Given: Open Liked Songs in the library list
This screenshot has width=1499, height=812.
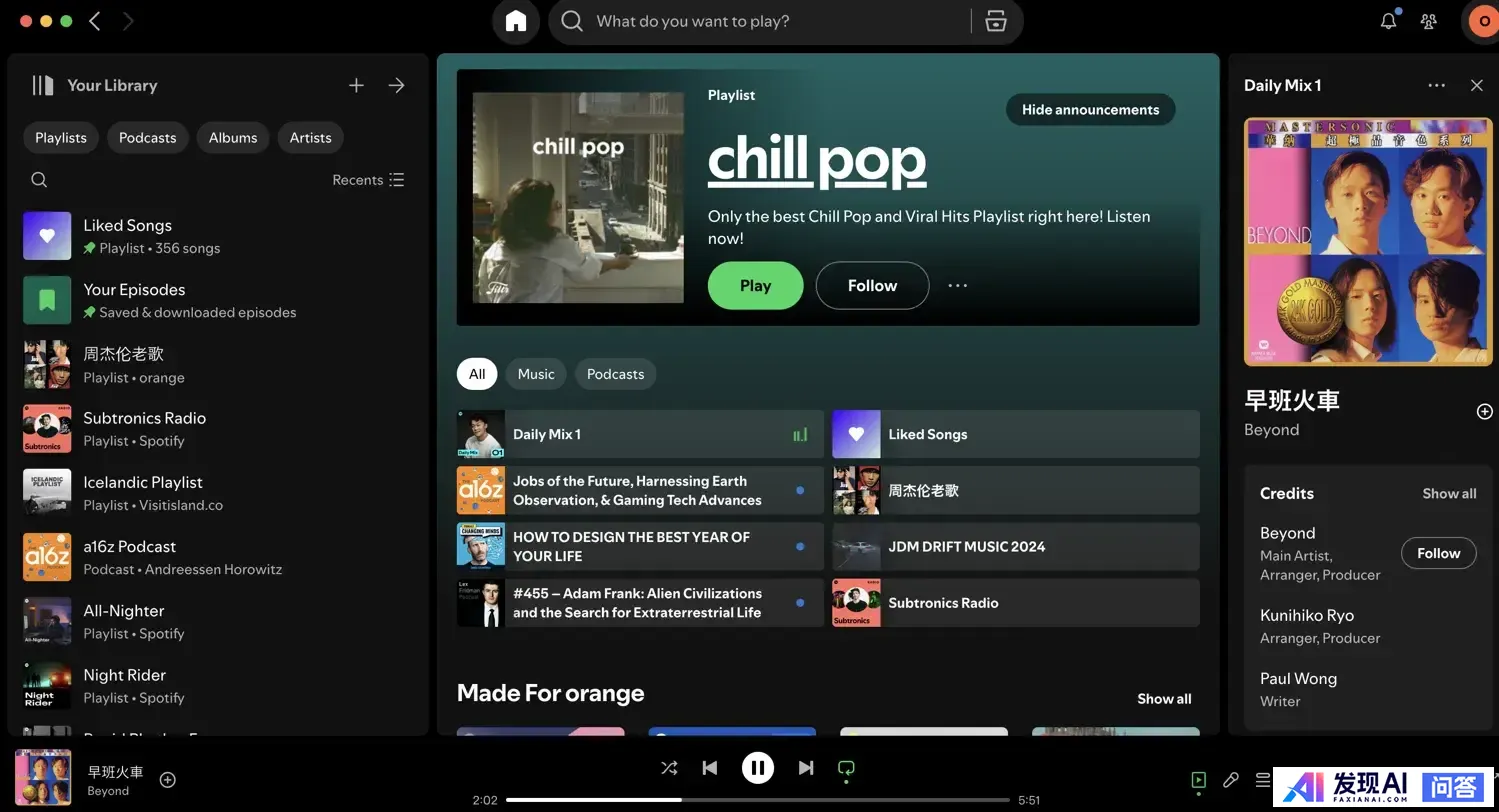Looking at the screenshot, I should 218,236.
